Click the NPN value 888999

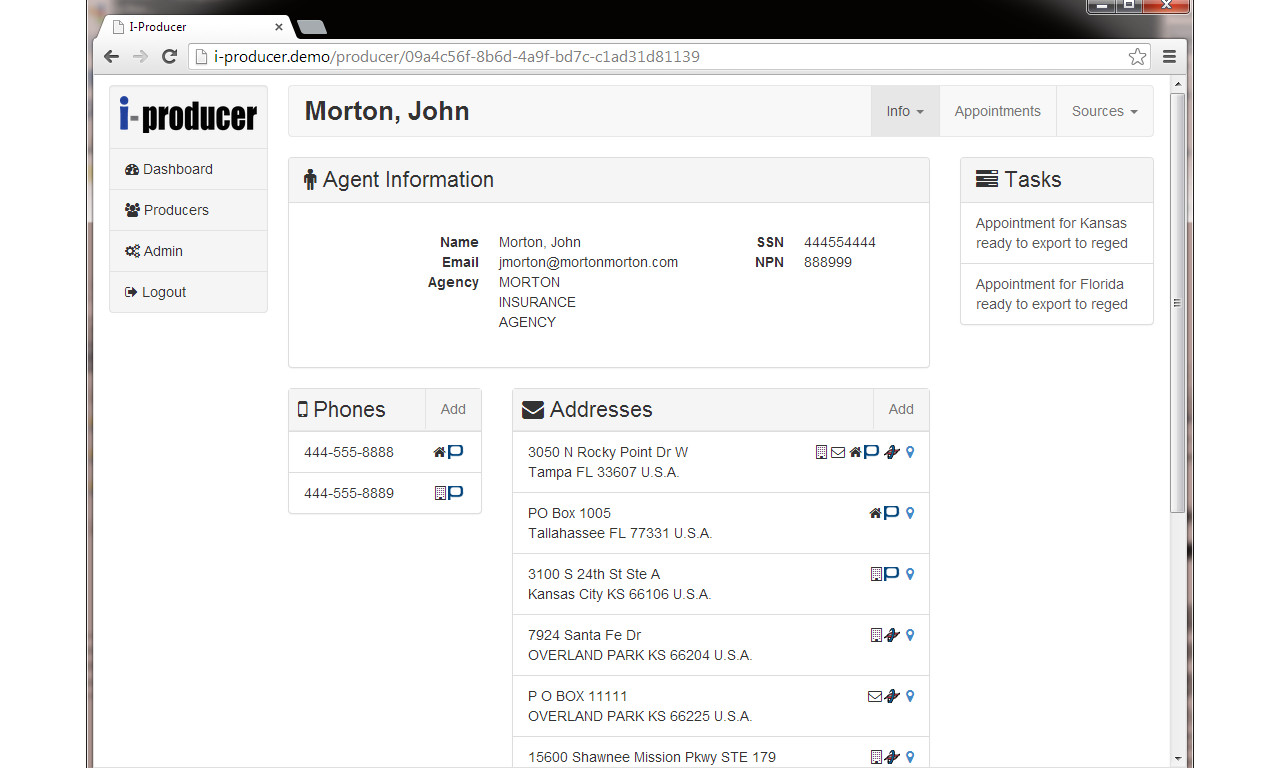(x=828, y=262)
